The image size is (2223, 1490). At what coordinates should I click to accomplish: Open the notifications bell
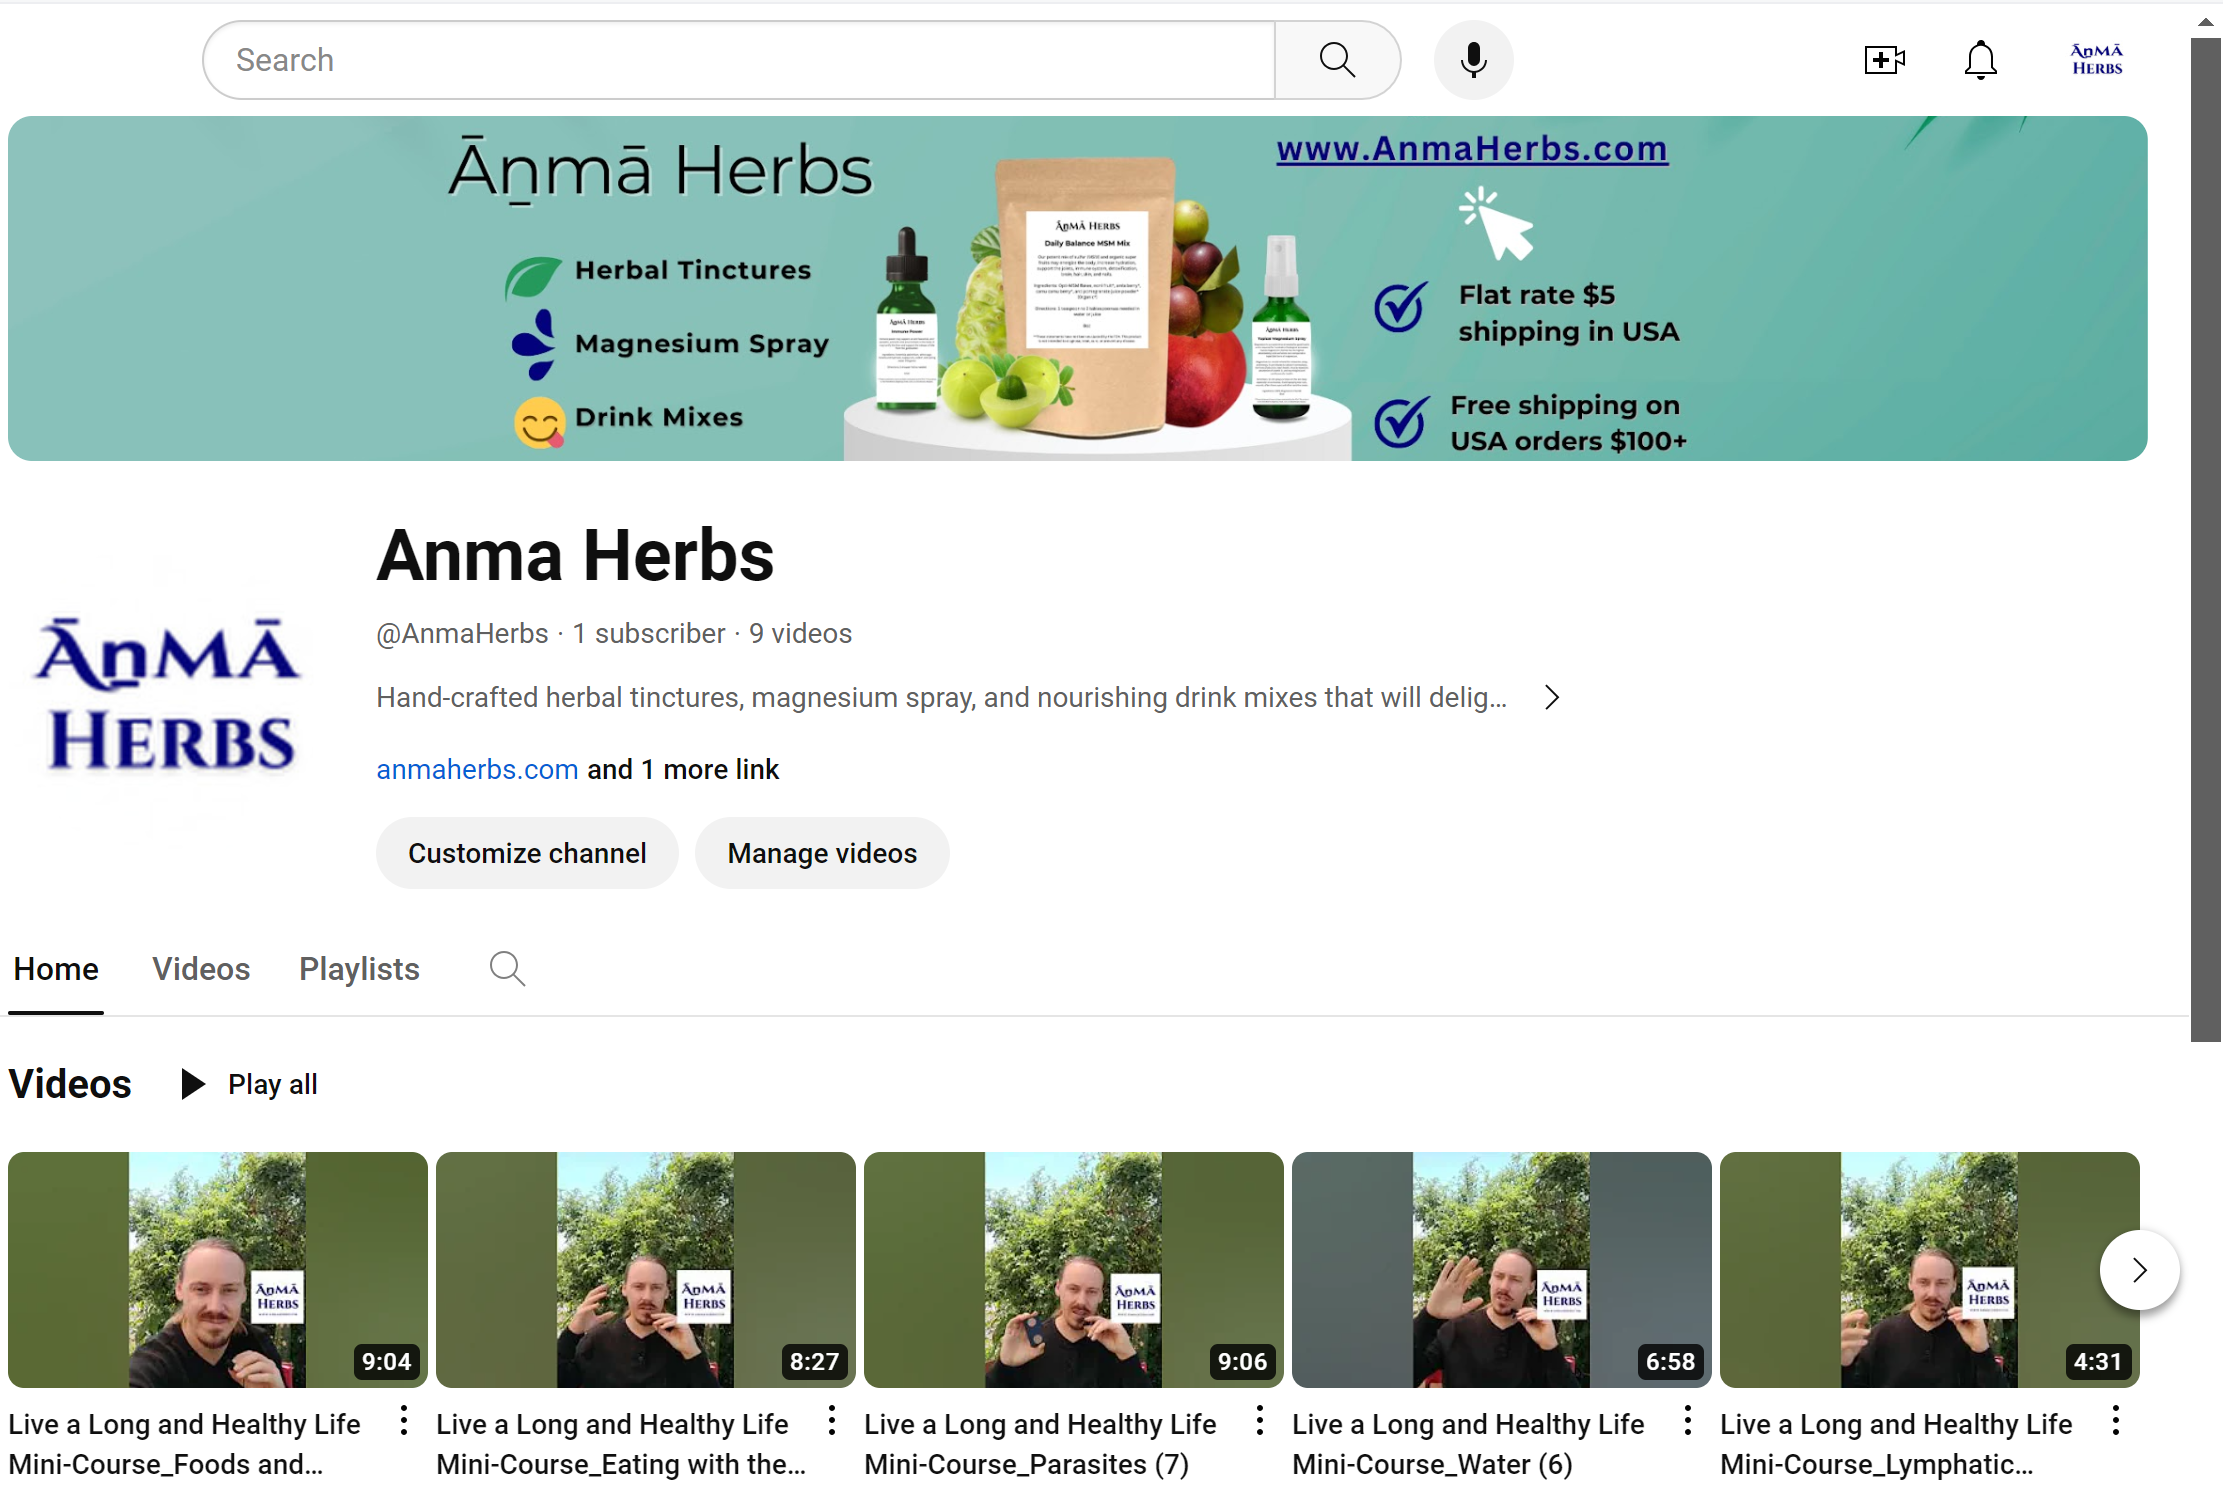[1980, 60]
